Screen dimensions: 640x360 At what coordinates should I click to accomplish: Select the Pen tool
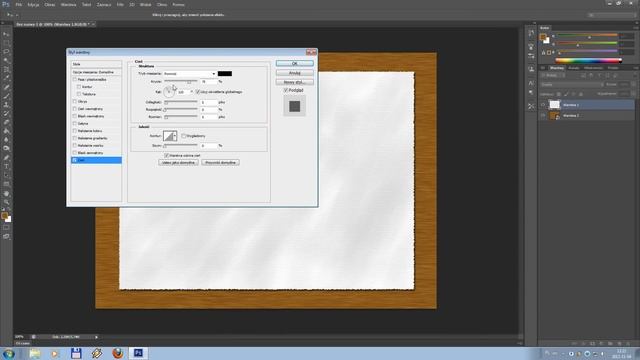(x=6, y=158)
